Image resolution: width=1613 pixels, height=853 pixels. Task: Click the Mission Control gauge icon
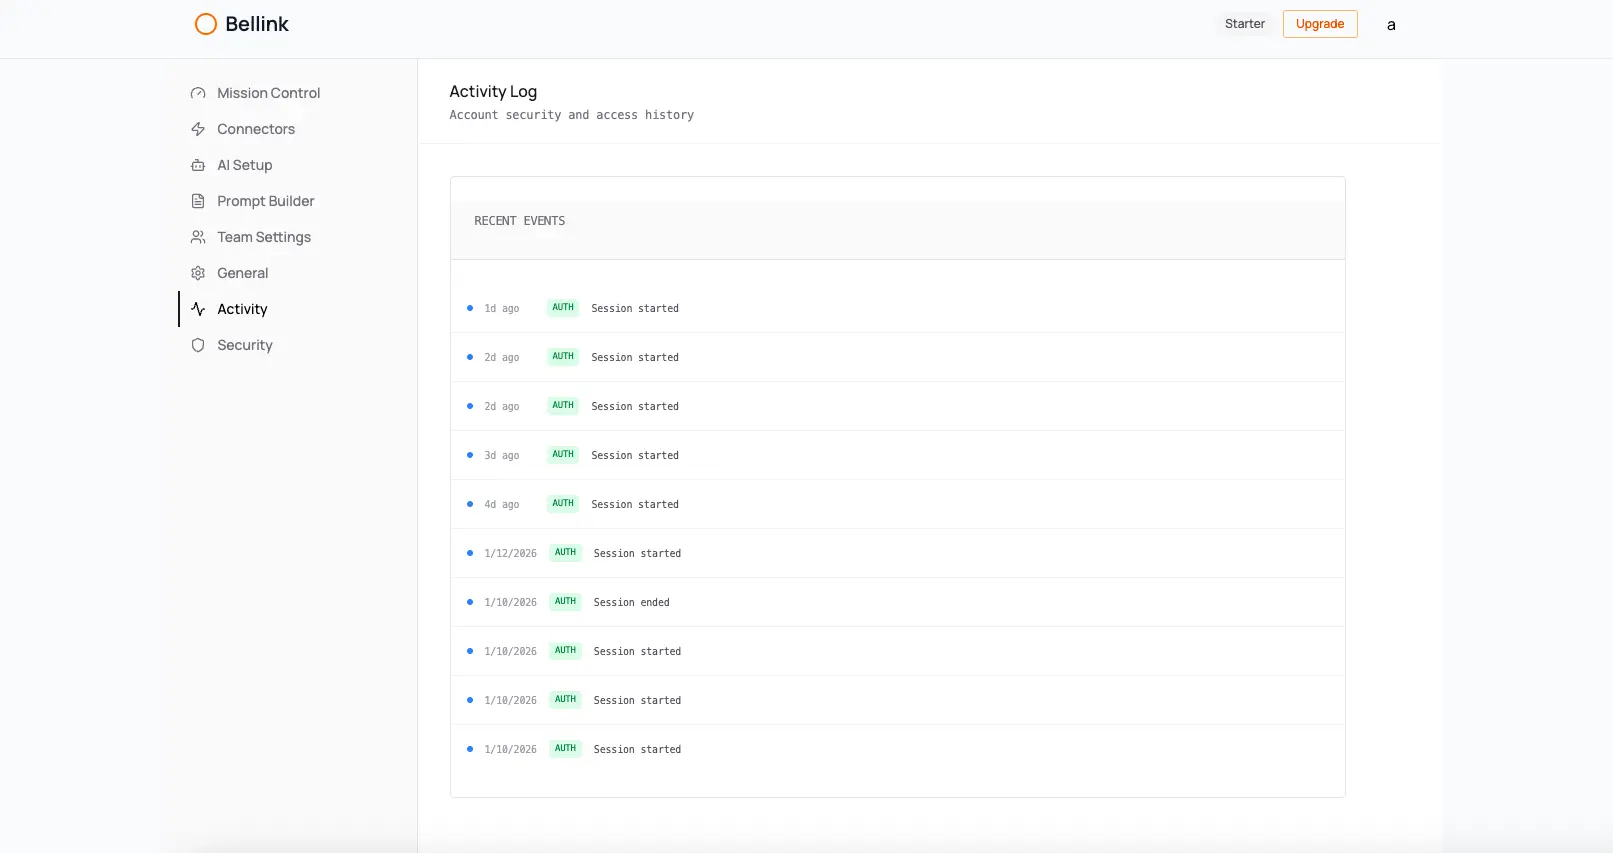pyautogui.click(x=198, y=93)
